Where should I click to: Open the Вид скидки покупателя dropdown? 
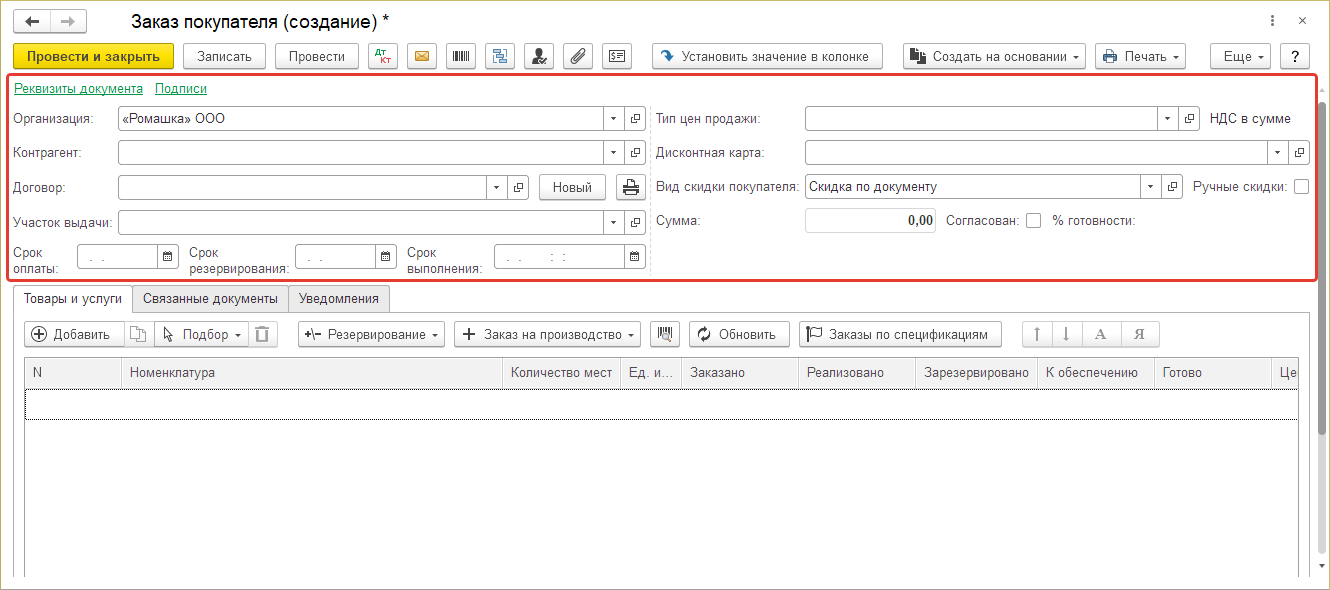[x=1151, y=187]
